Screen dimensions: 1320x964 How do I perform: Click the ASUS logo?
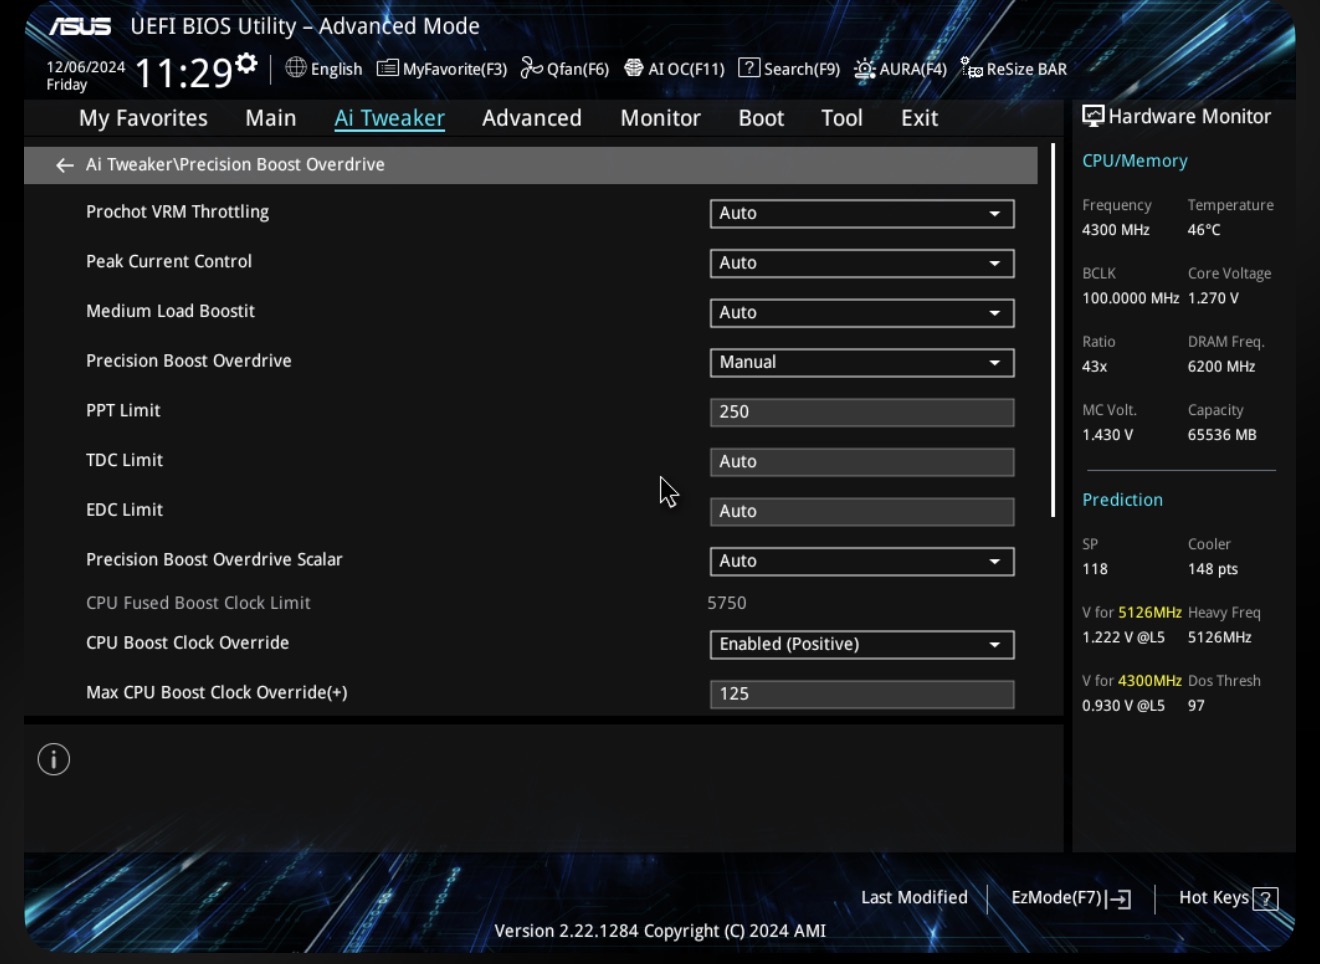[81, 26]
